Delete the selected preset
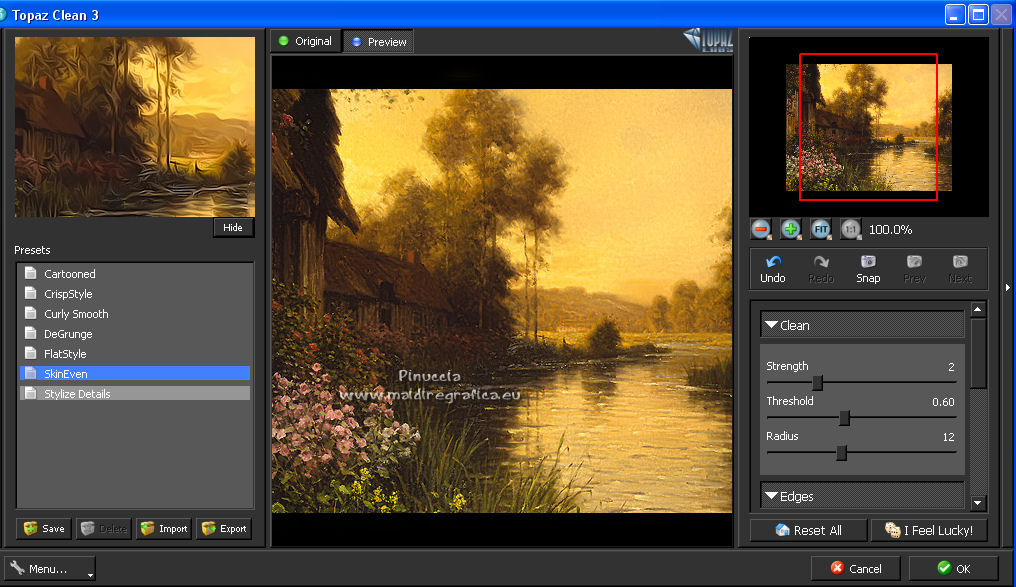 [x=104, y=529]
